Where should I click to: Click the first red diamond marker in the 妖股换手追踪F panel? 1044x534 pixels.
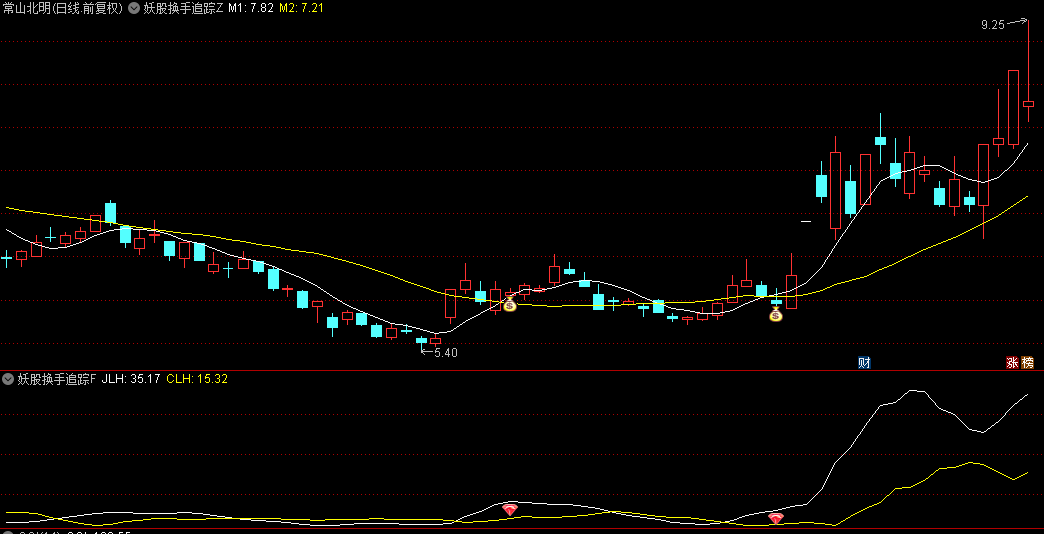click(x=510, y=510)
